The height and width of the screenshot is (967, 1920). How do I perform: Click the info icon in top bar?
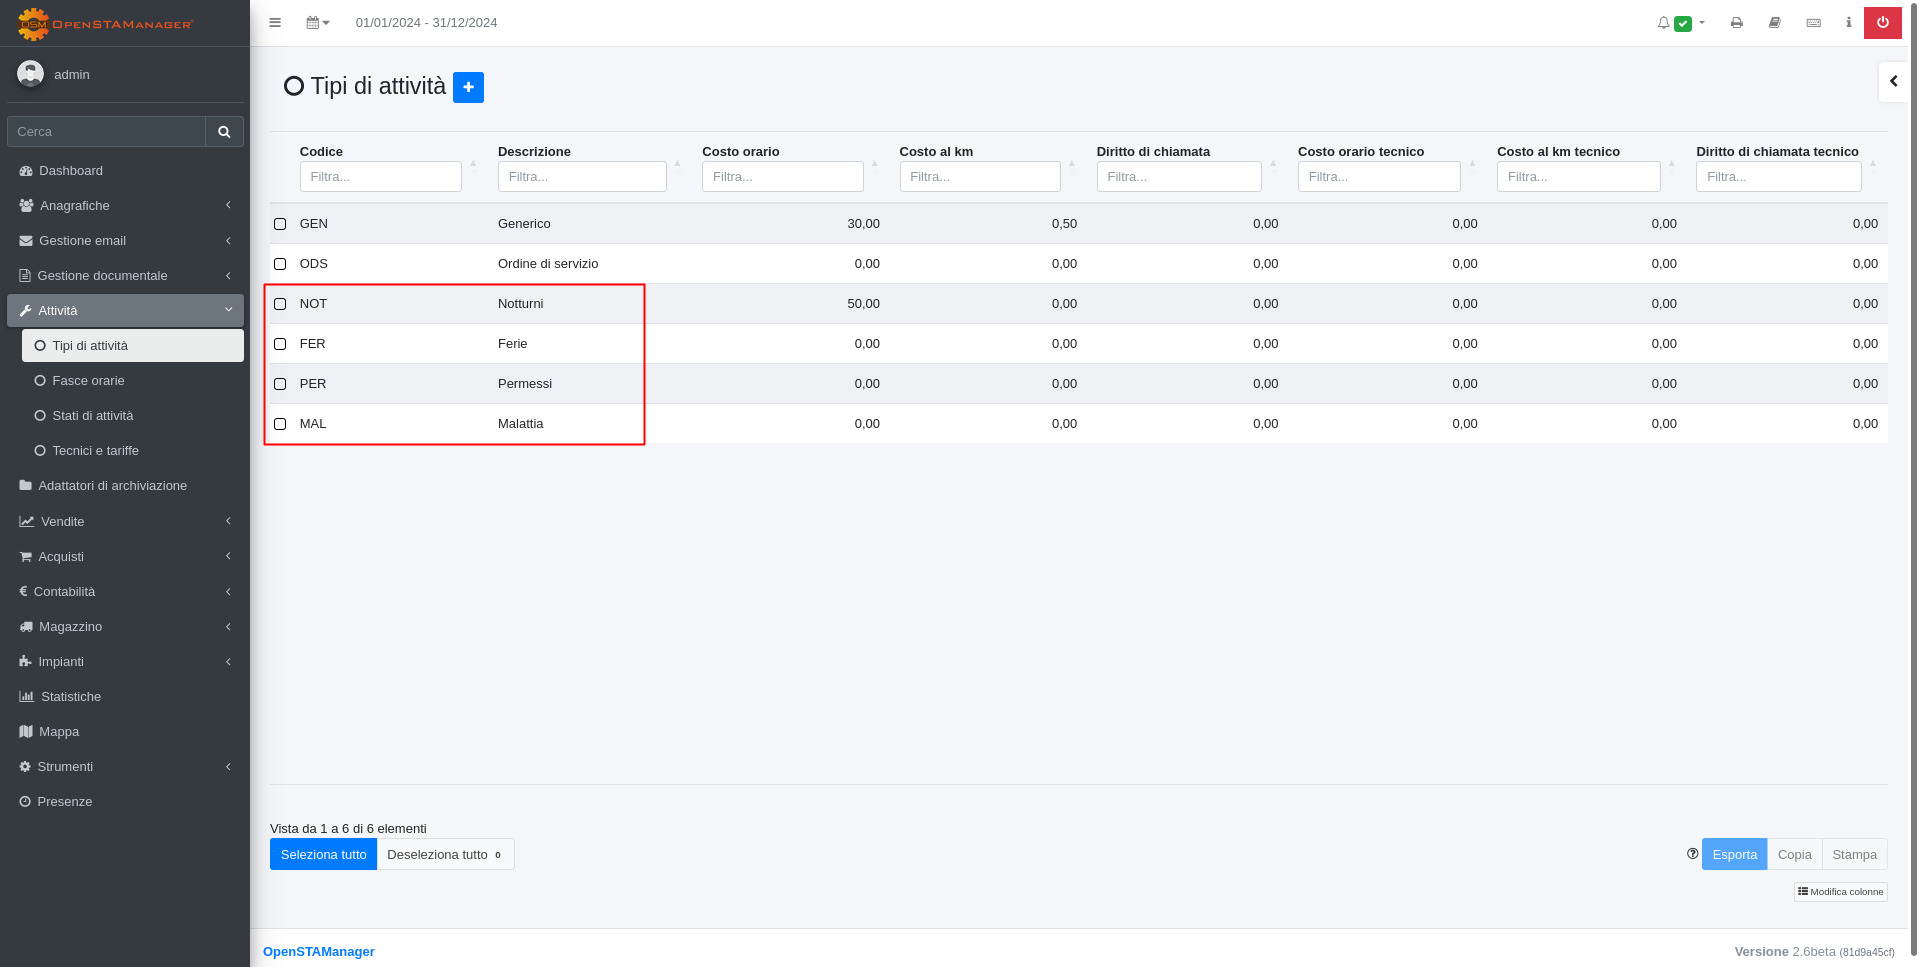click(1848, 23)
